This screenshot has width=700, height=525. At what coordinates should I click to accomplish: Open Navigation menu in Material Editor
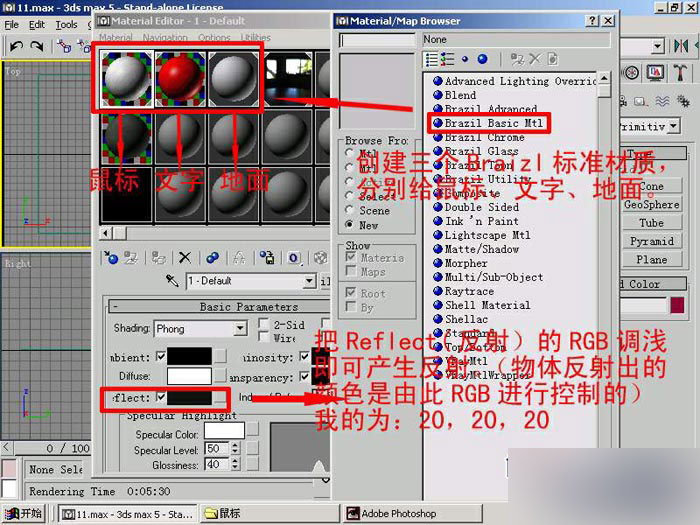point(165,38)
